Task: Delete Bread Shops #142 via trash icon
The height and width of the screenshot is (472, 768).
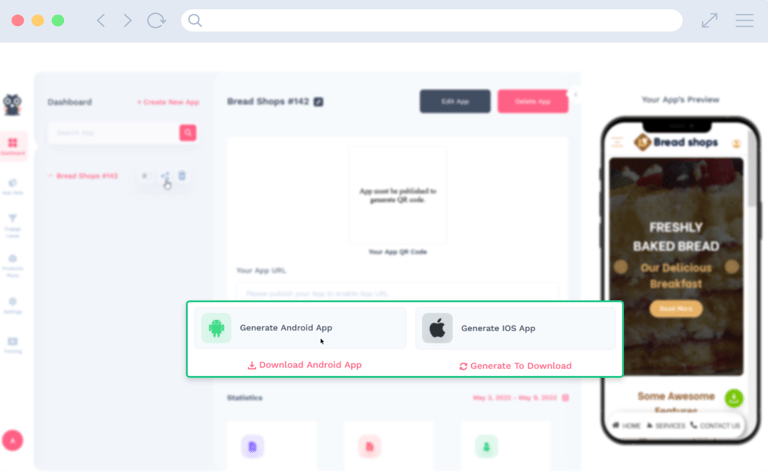Action: (x=182, y=176)
